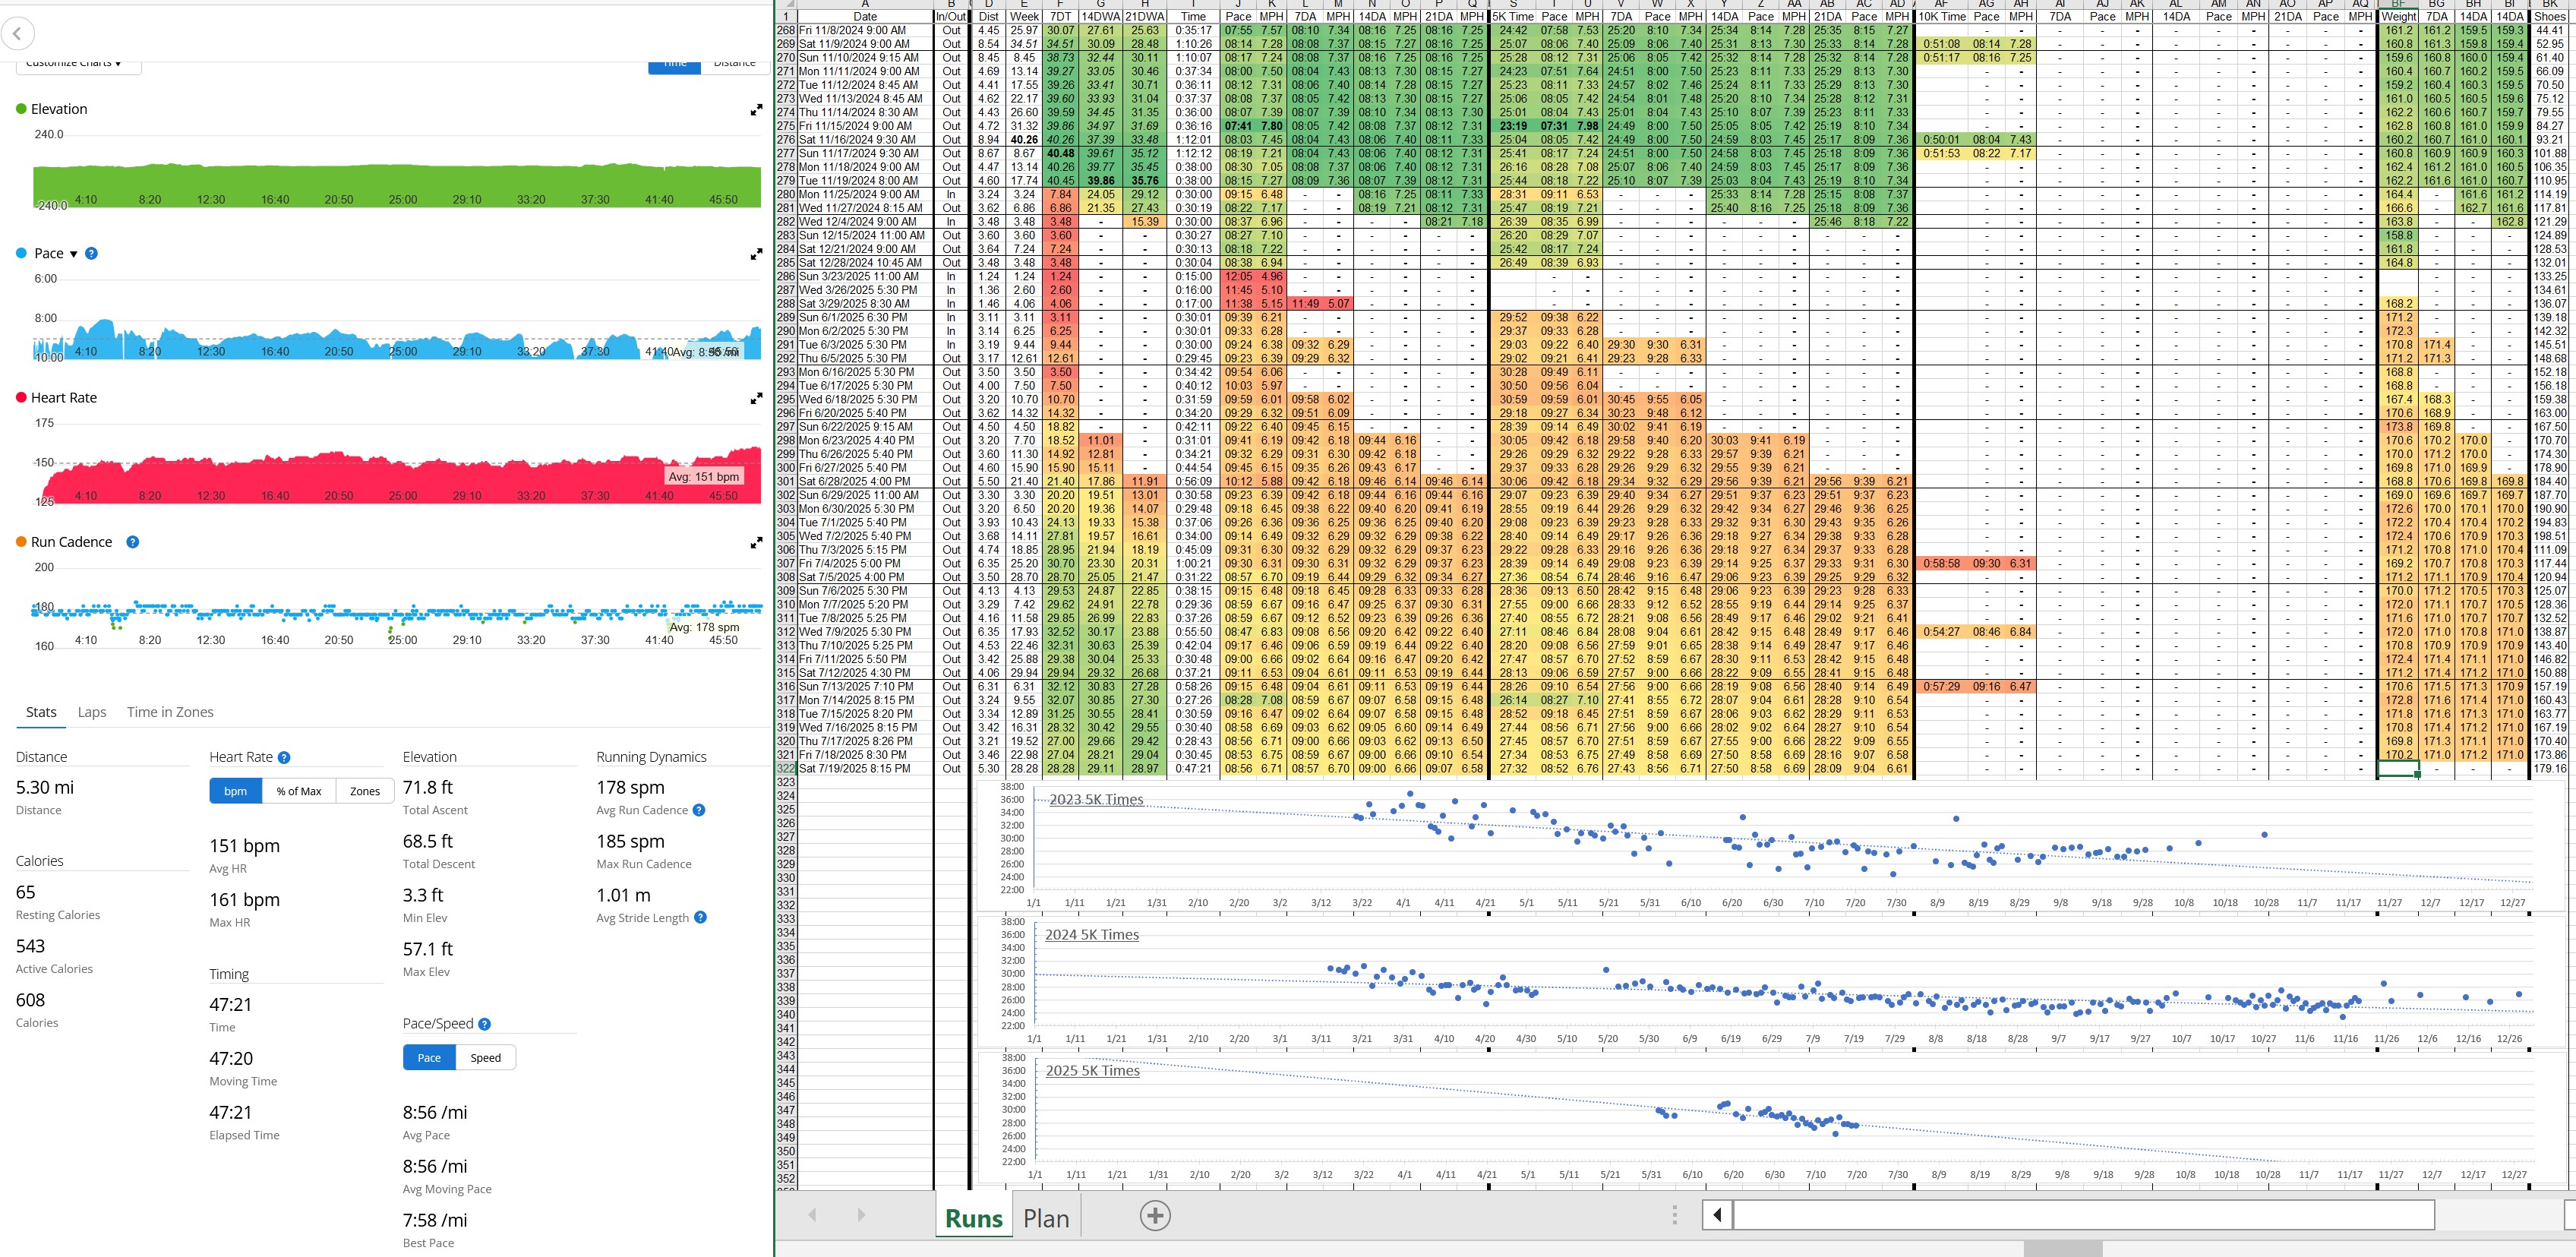Viewport: 2576px width, 1257px height.
Task: Add a new sheet in Excel
Action: click(1155, 1216)
